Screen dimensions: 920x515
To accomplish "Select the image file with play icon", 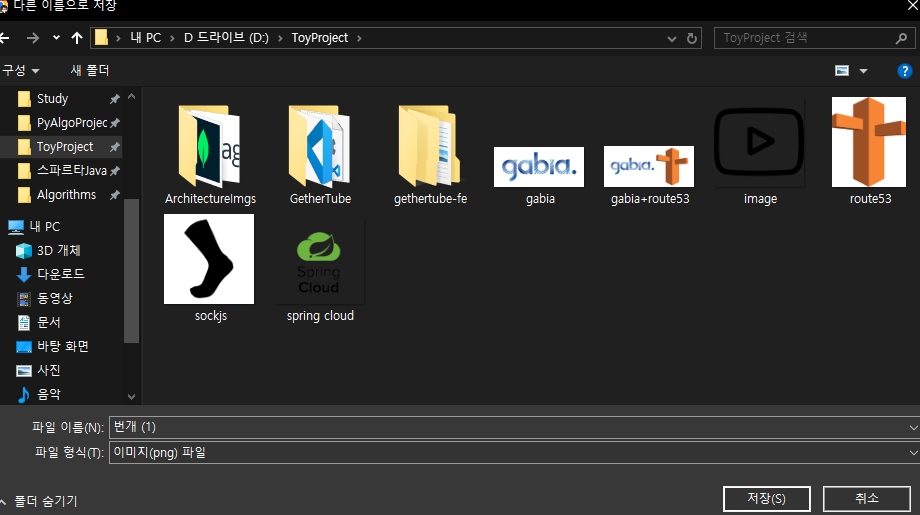I will tap(759, 154).
